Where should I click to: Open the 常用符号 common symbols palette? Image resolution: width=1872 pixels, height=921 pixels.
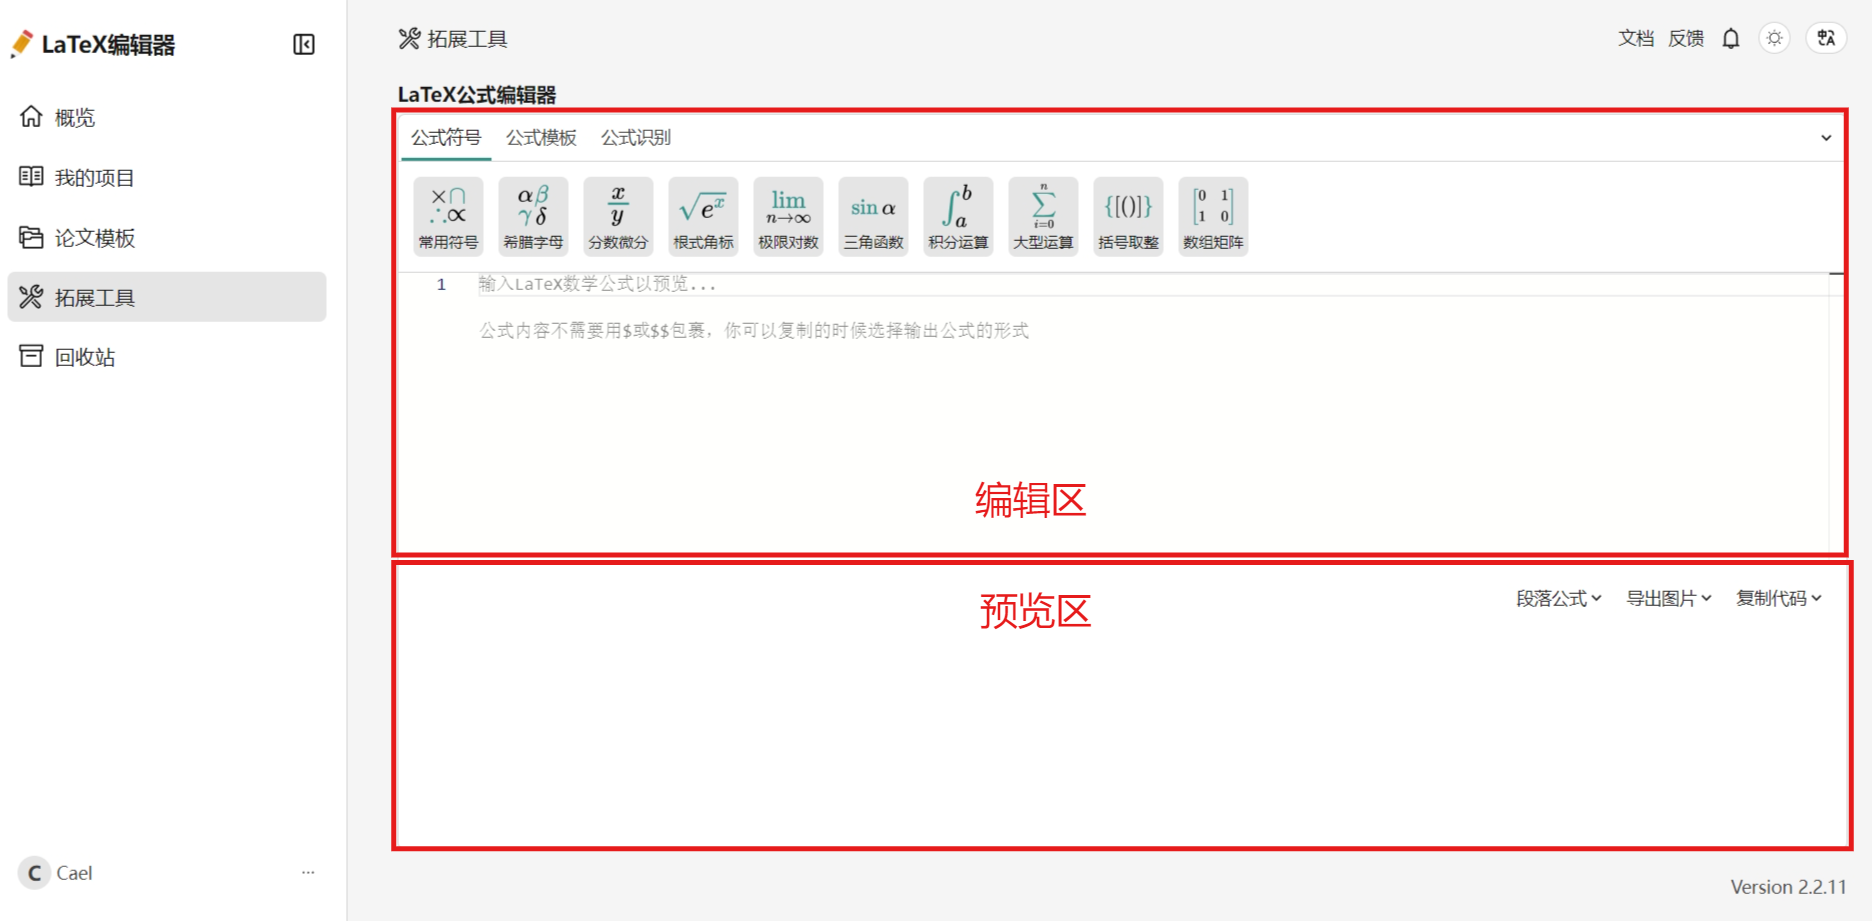[x=448, y=216]
